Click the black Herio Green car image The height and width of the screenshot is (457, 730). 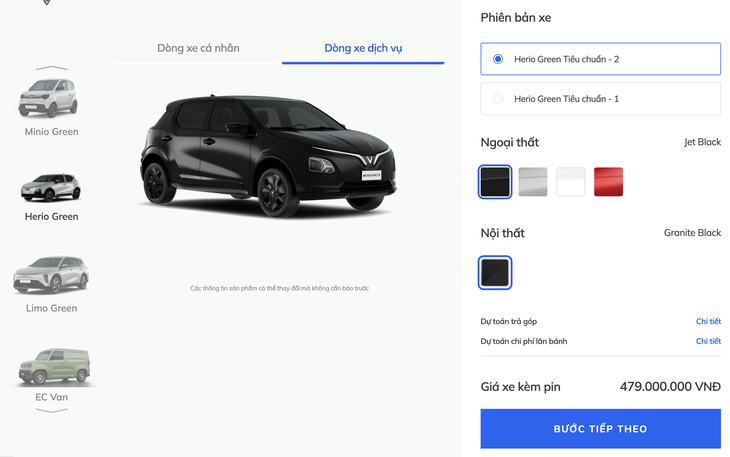[x=268, y=155]
